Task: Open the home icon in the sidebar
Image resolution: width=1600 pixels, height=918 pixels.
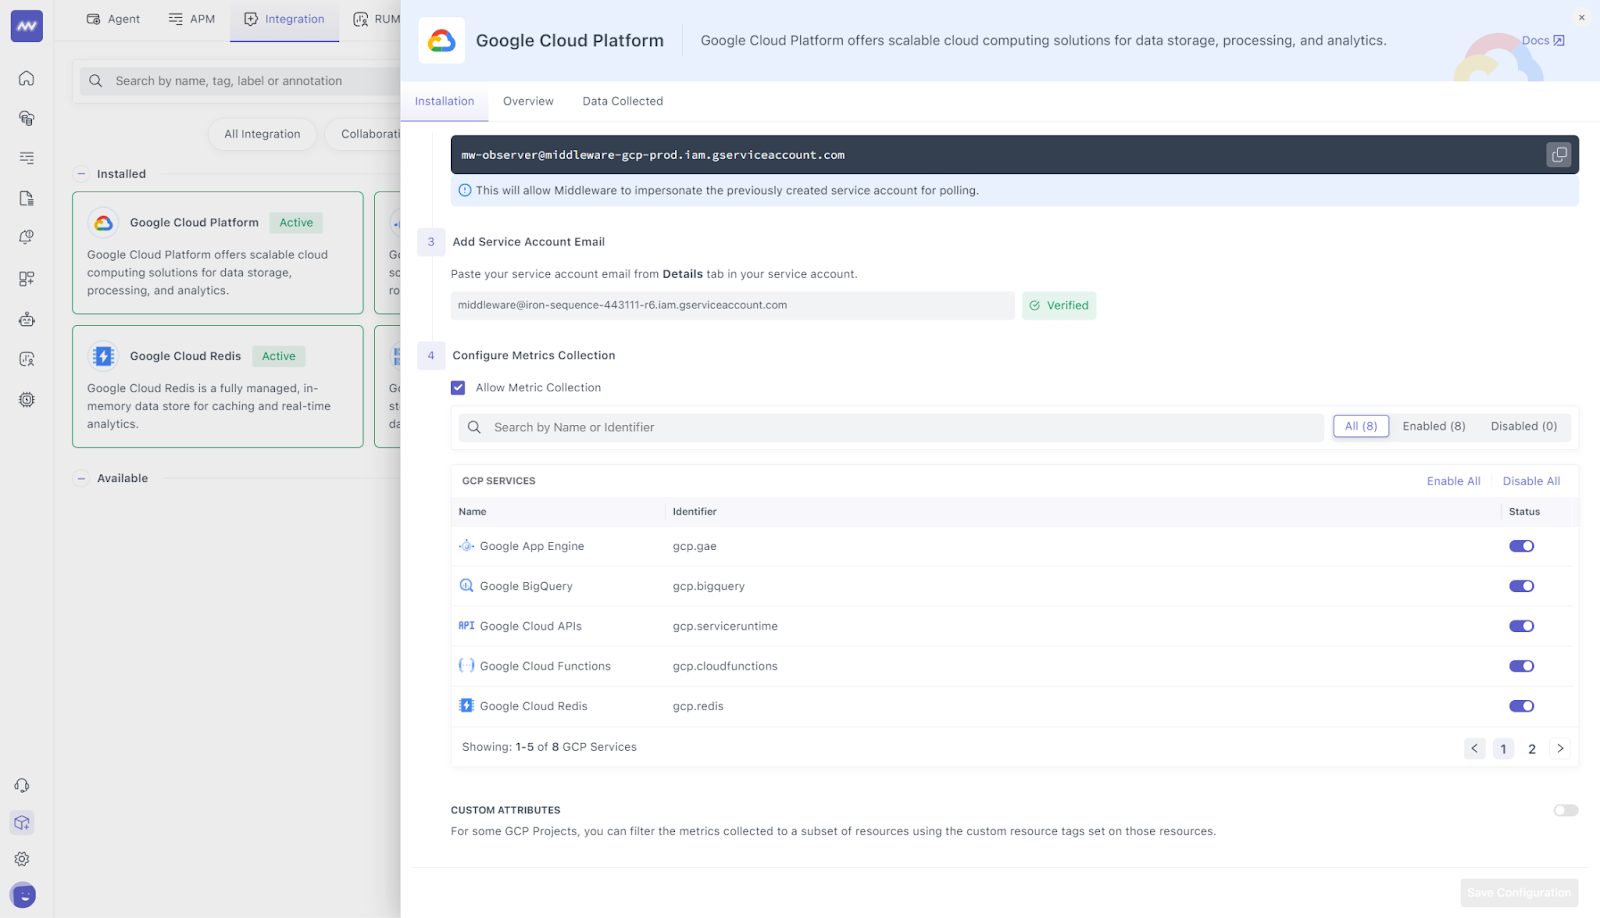Action: [26, 78]
